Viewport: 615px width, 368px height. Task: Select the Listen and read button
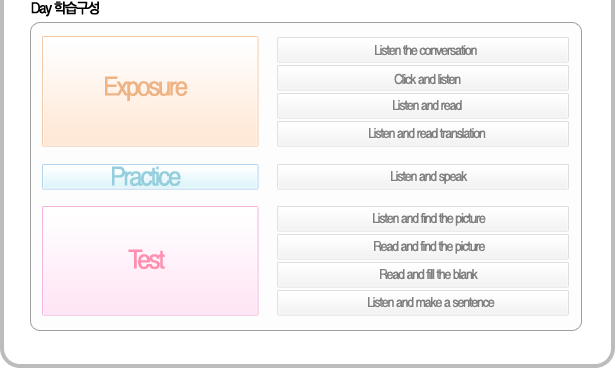423,106
